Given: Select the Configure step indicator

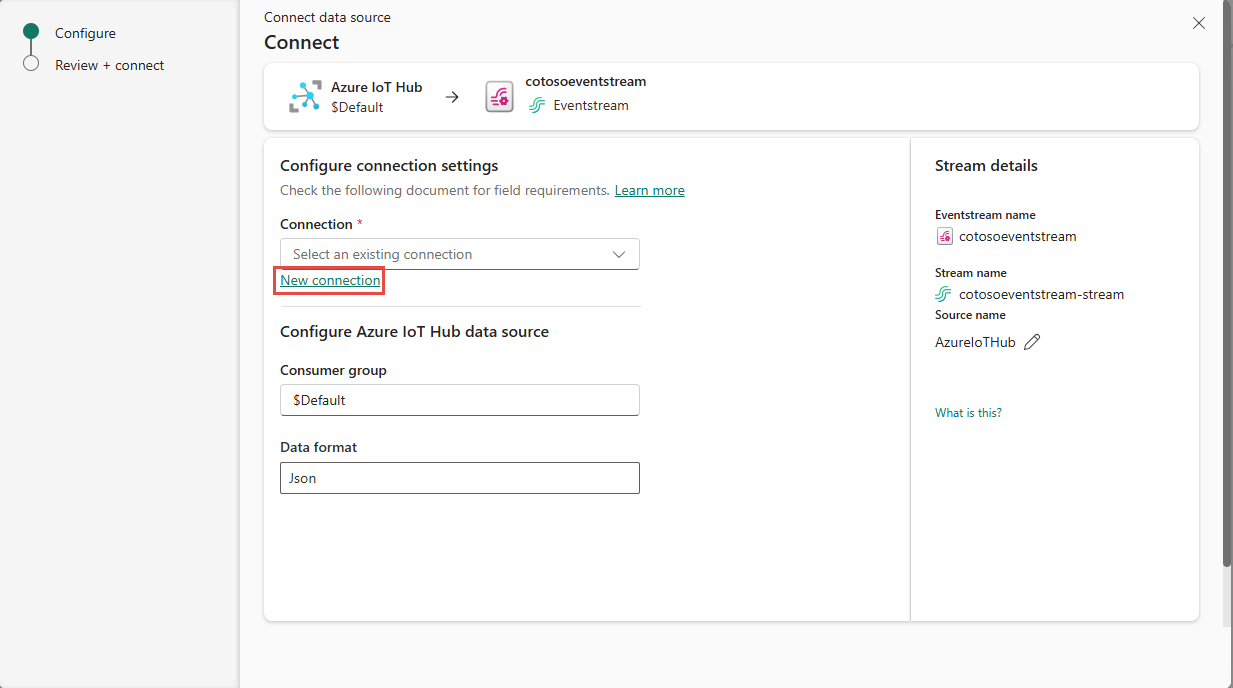Looking at the screenshot, I should tap(31, 32).
